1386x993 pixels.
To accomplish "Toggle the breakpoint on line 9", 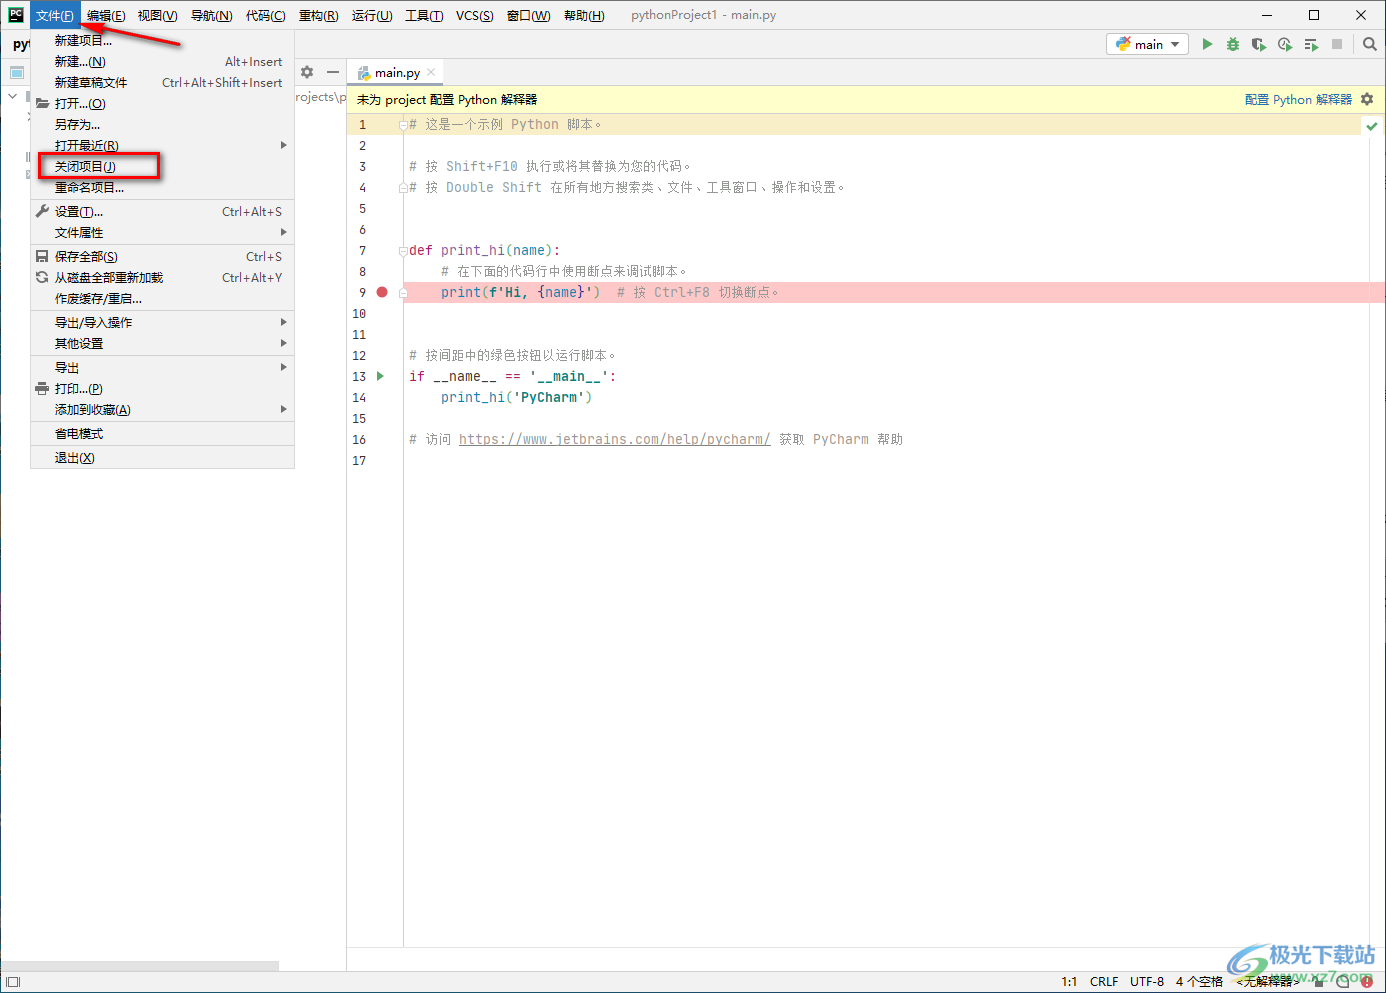I will click(382, 292).
